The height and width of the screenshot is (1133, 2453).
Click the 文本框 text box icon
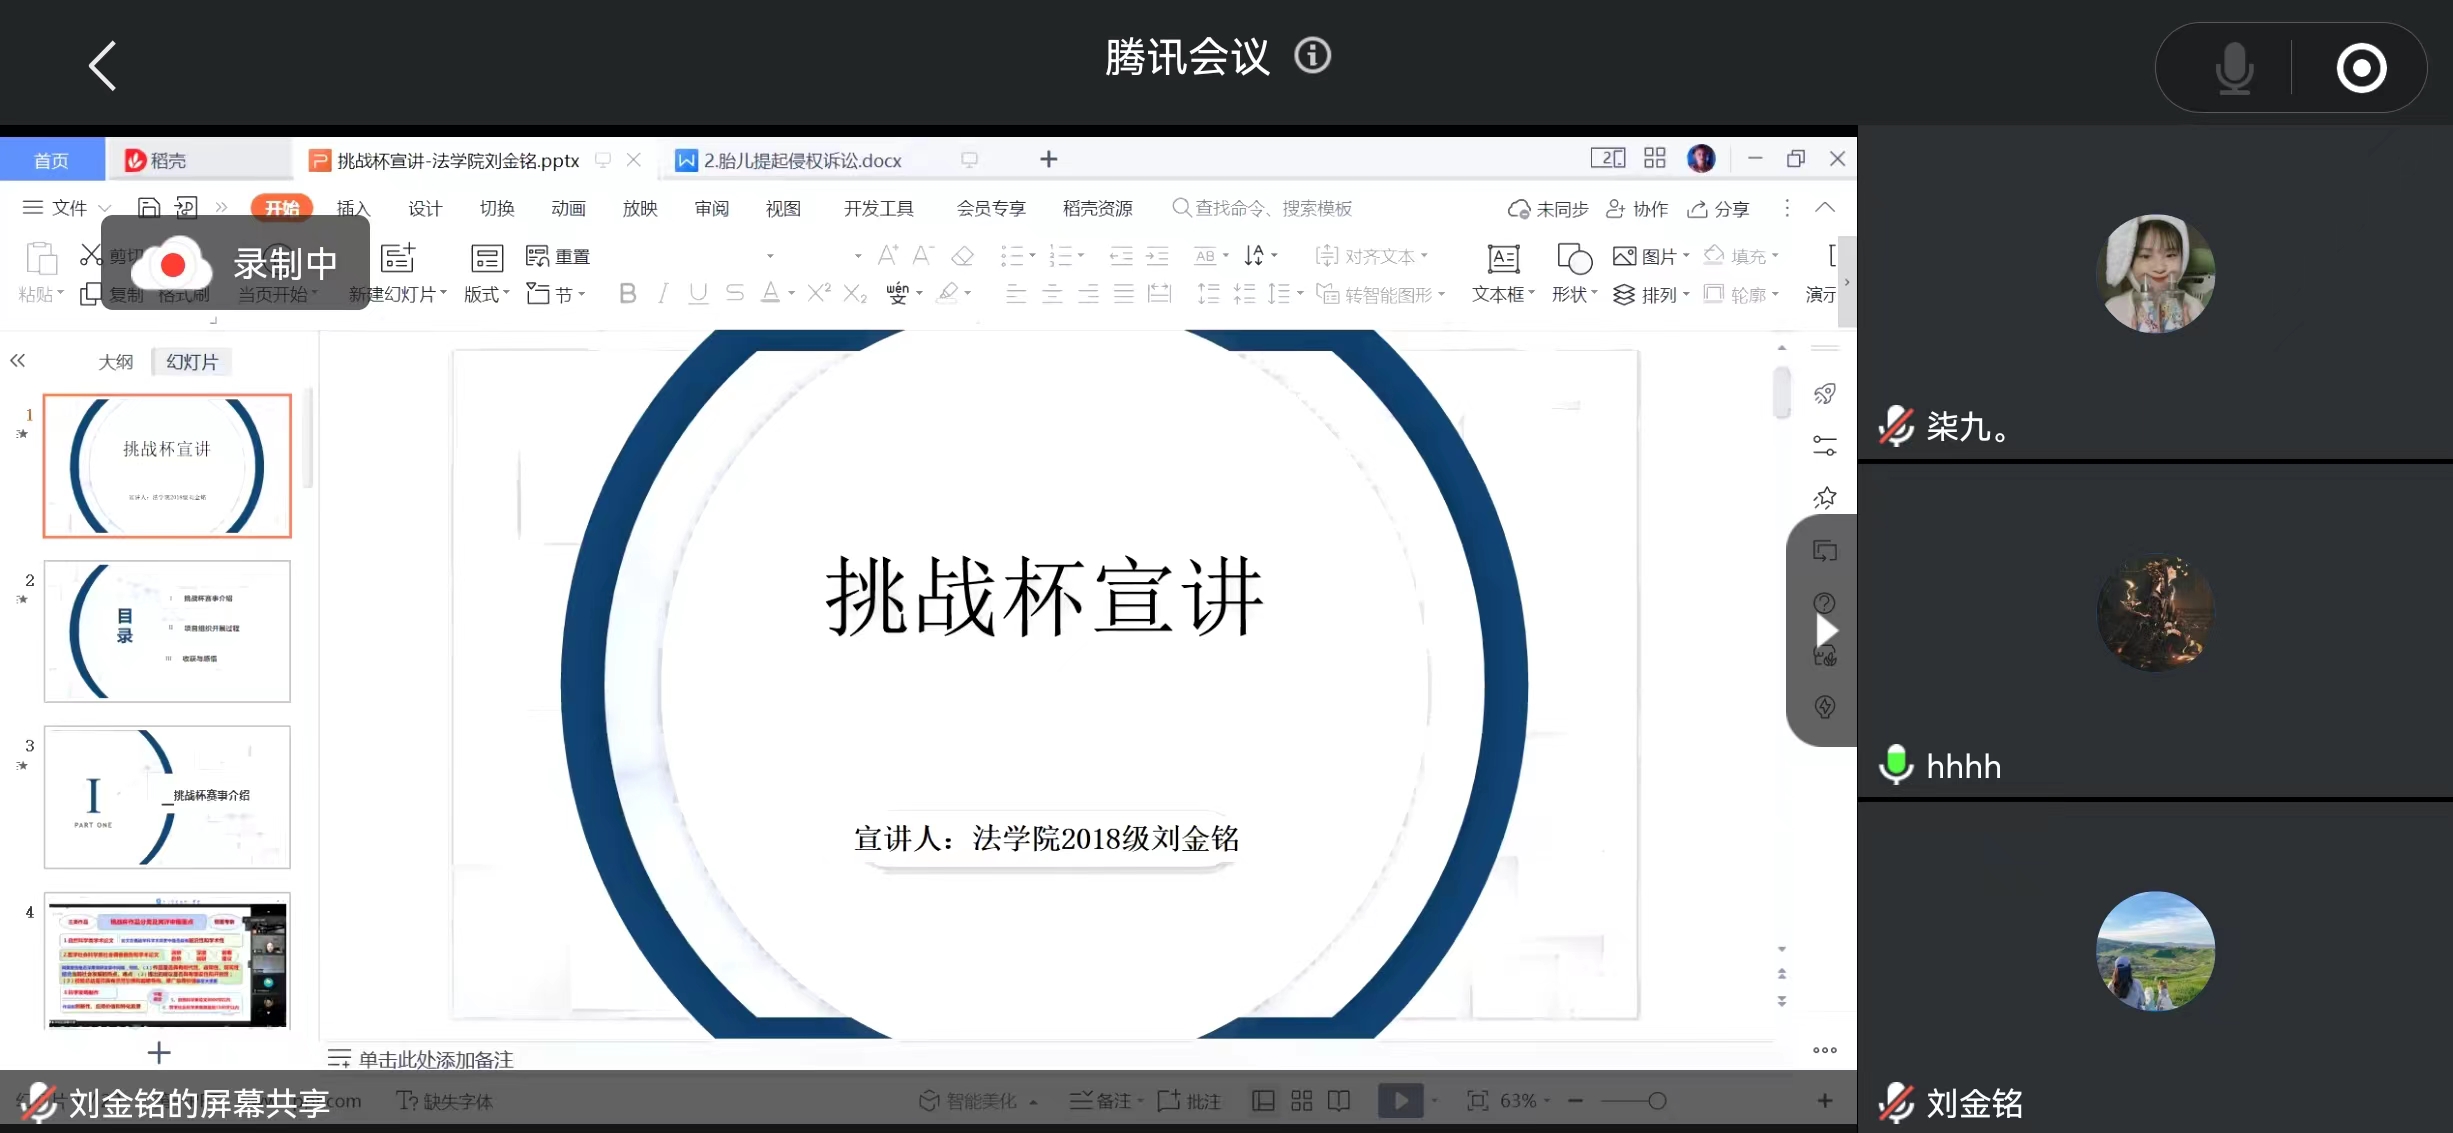(1503, 259)
